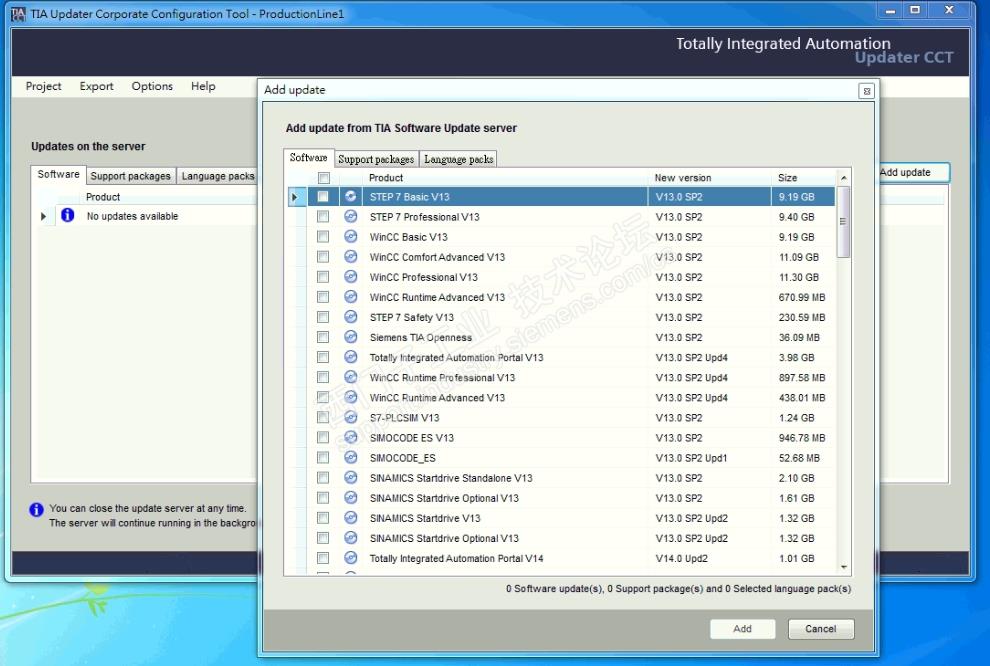Screen dimensions: 990x666
Task: Click update icon for STEP 7 Basic V13
Action: [350, 196]
